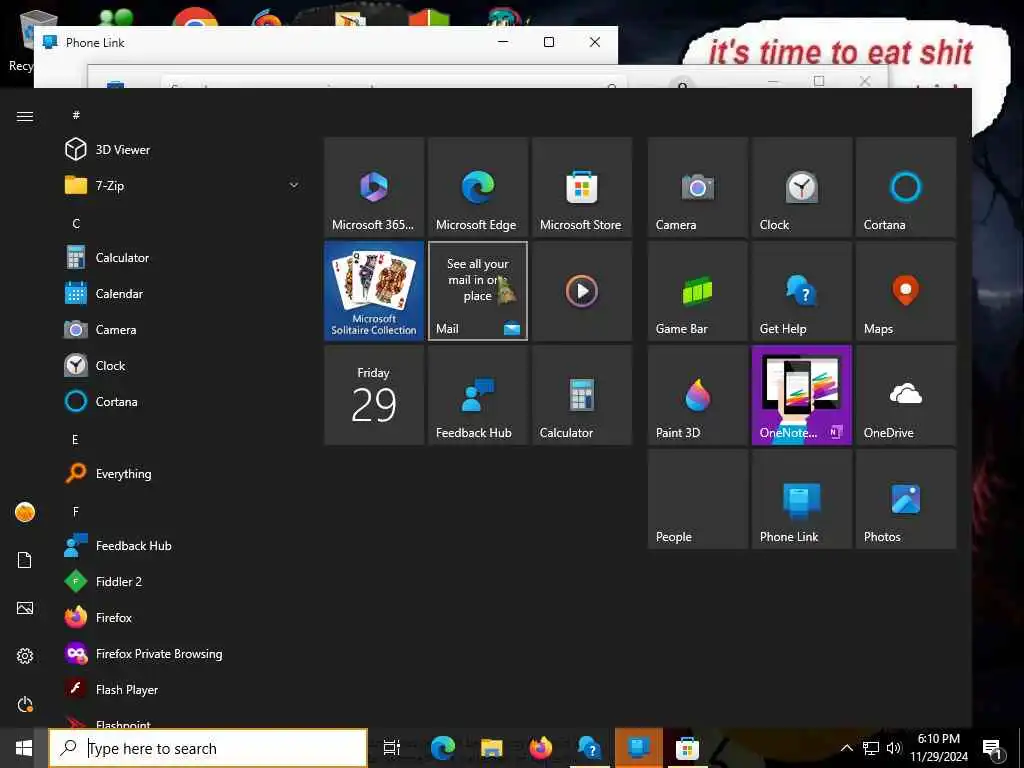Maximize the Phone Link window

coord(549,42)
